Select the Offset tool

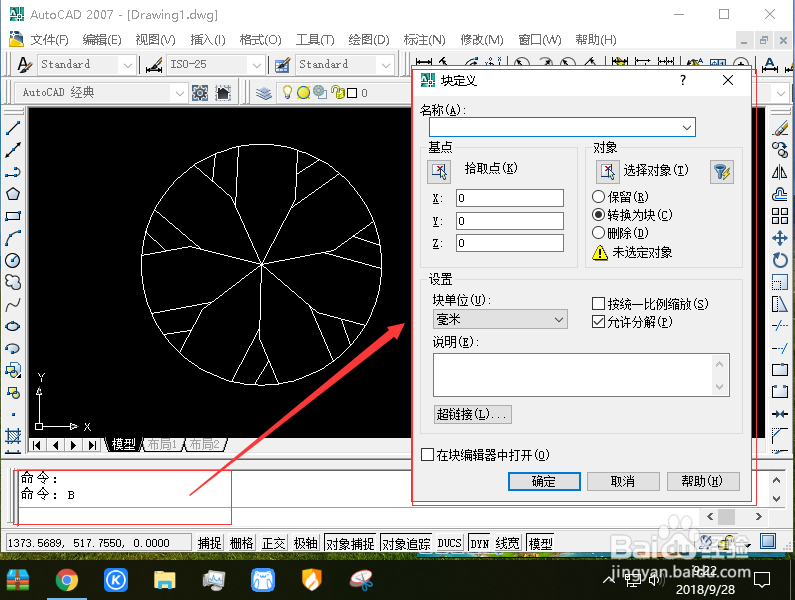[x=780, y=194]
